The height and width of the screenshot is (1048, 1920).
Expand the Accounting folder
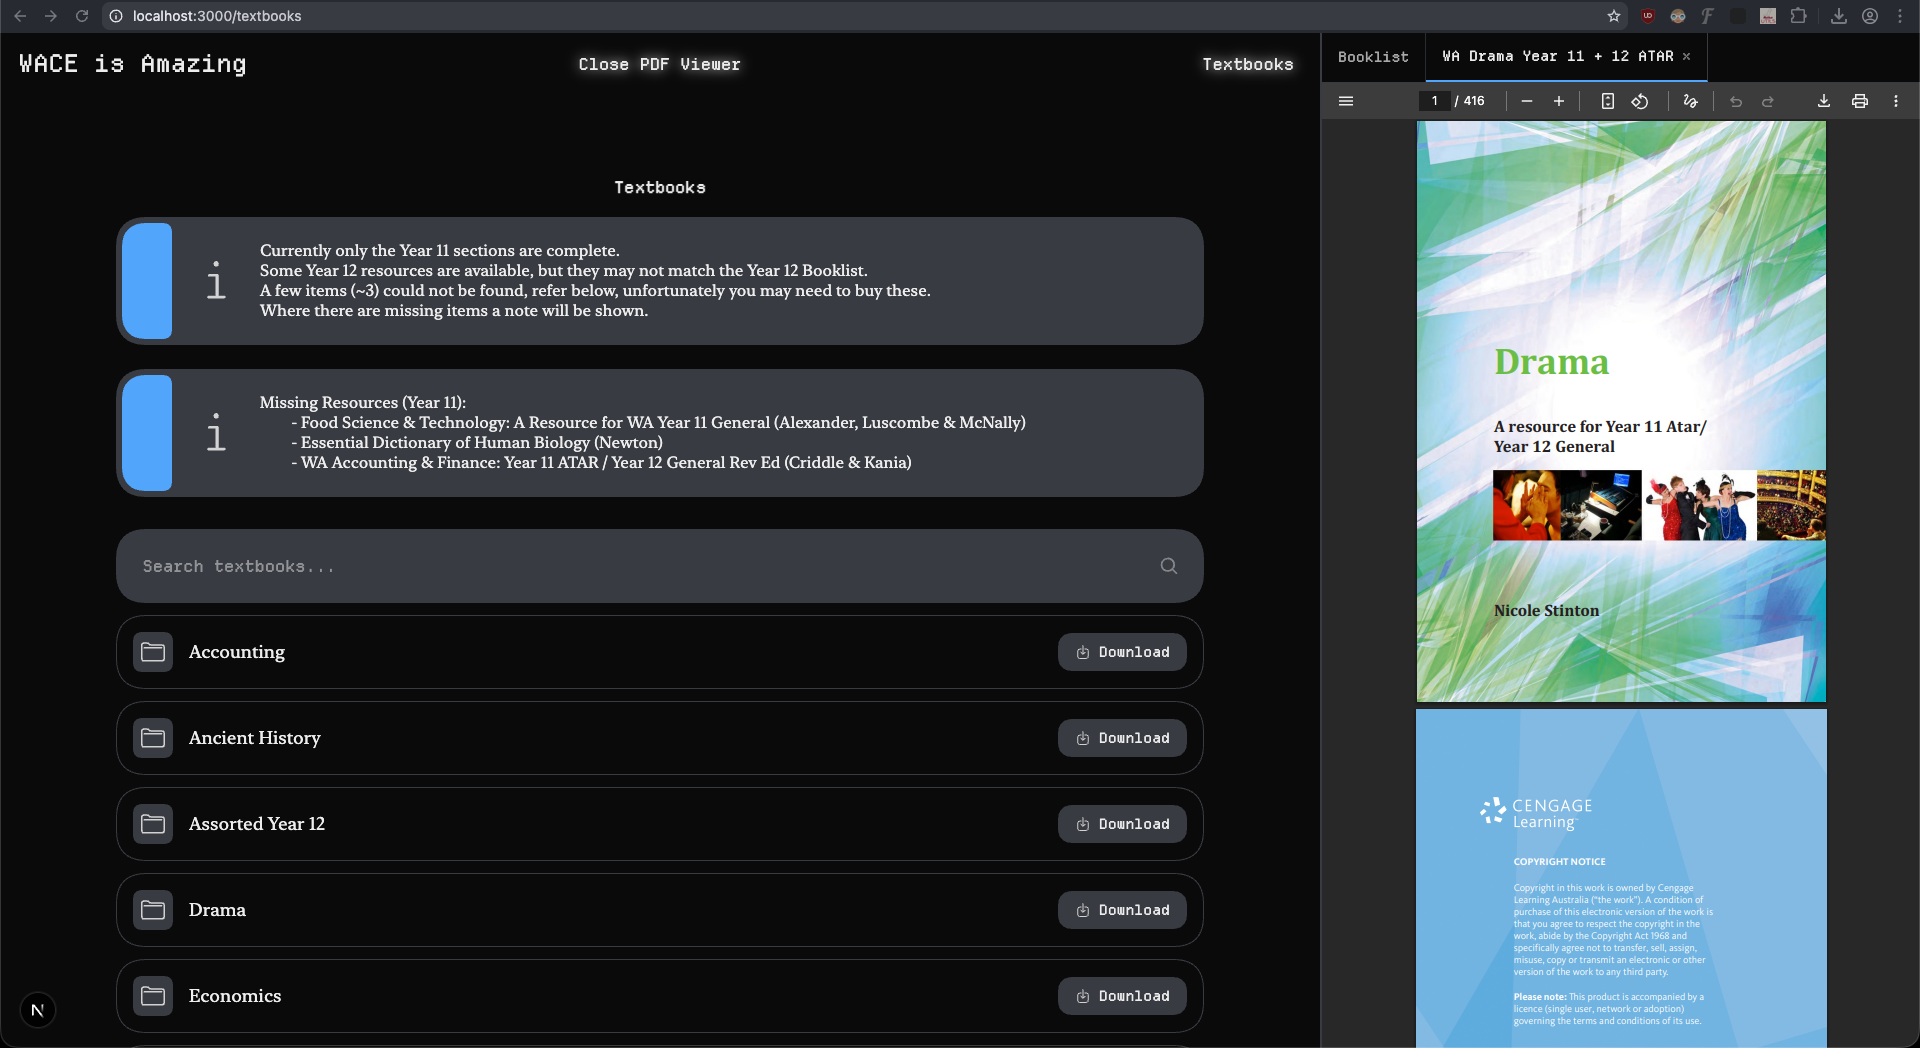[237, 652]
